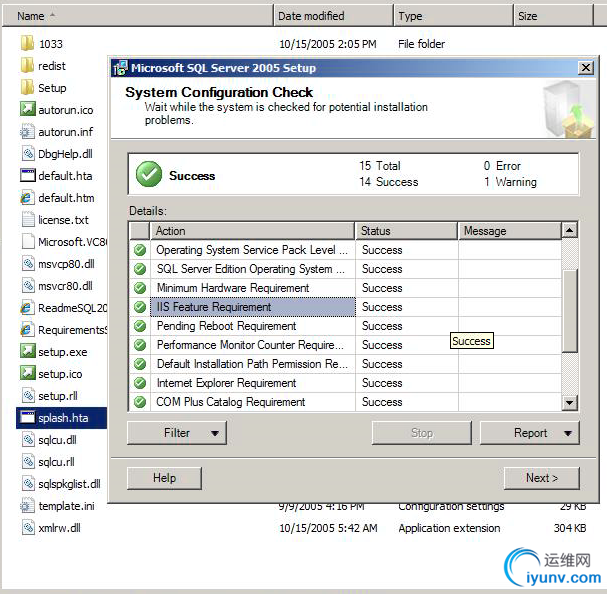Image resolution: width=607 pixels, height=594 pixels.
Task: Select the msvcr80.dll file icon
Action: 28,286
